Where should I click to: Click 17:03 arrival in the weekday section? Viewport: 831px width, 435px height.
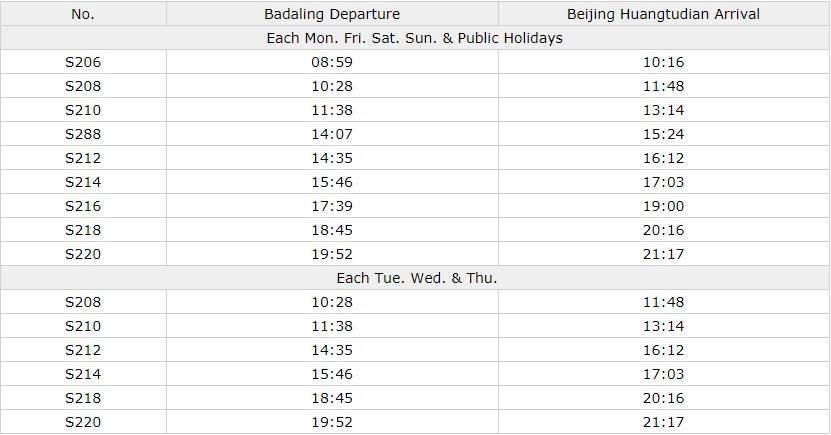click(663, 374)
